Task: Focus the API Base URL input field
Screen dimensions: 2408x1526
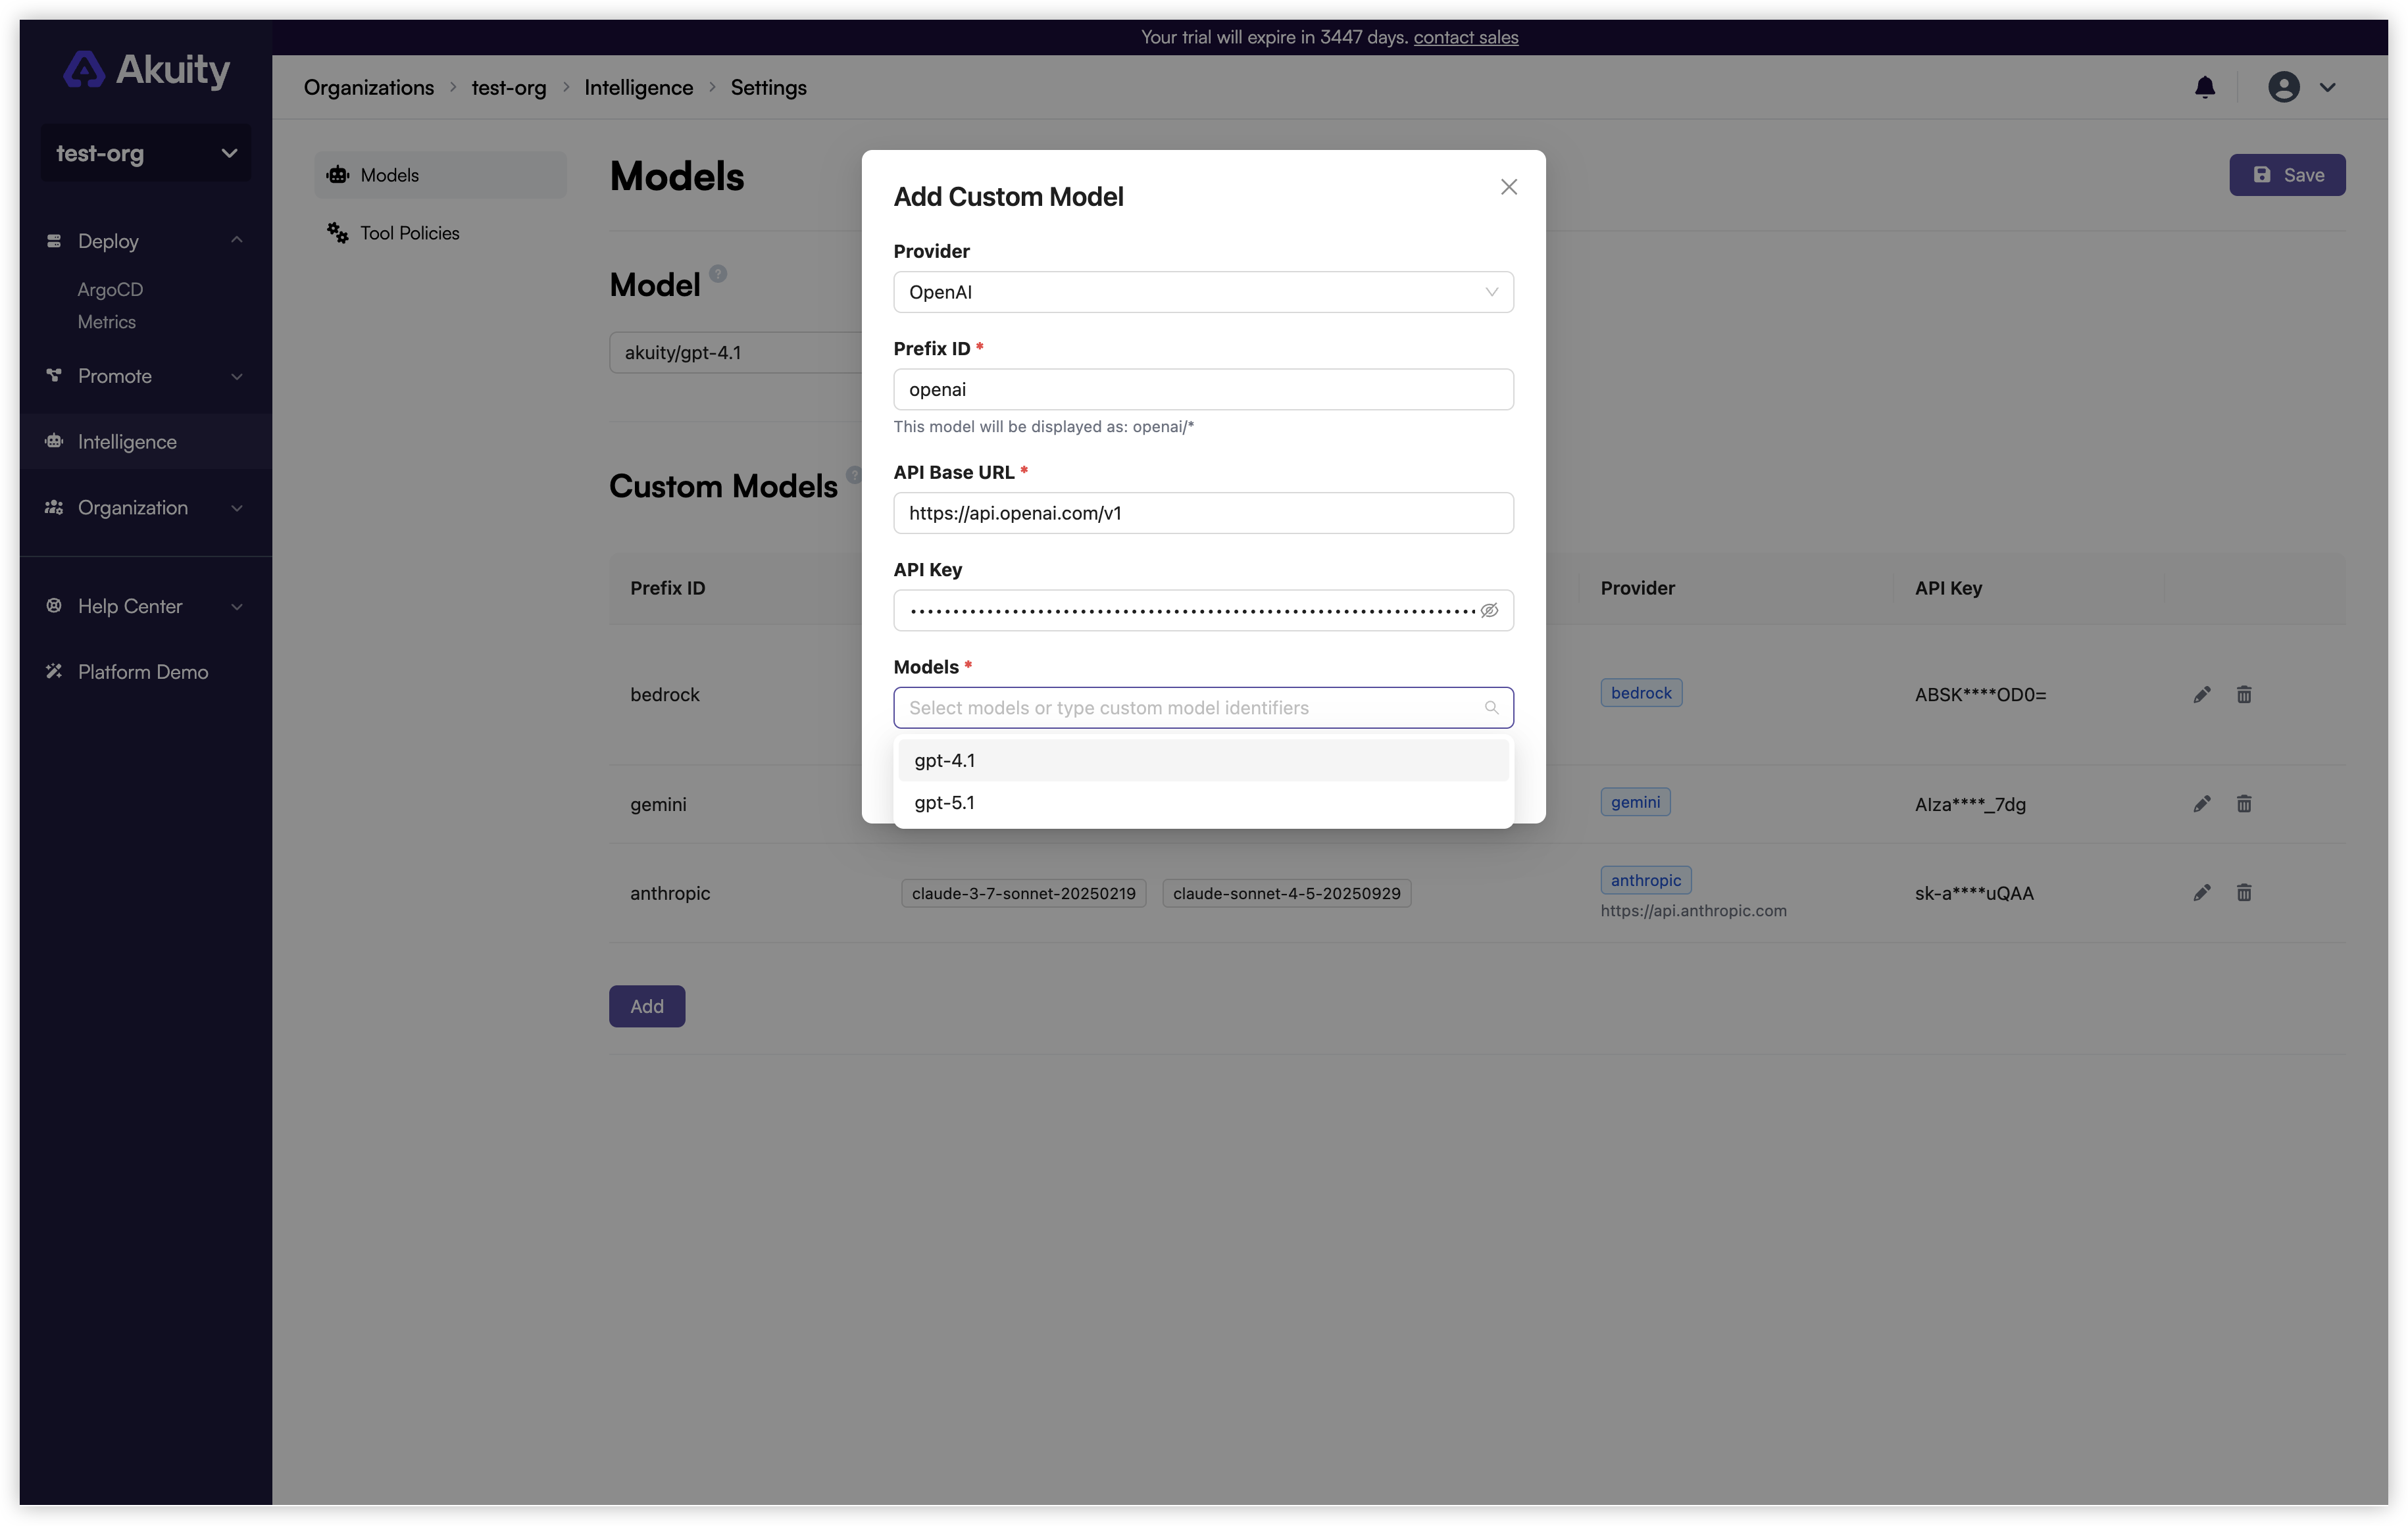Action: click(1203, 513)
